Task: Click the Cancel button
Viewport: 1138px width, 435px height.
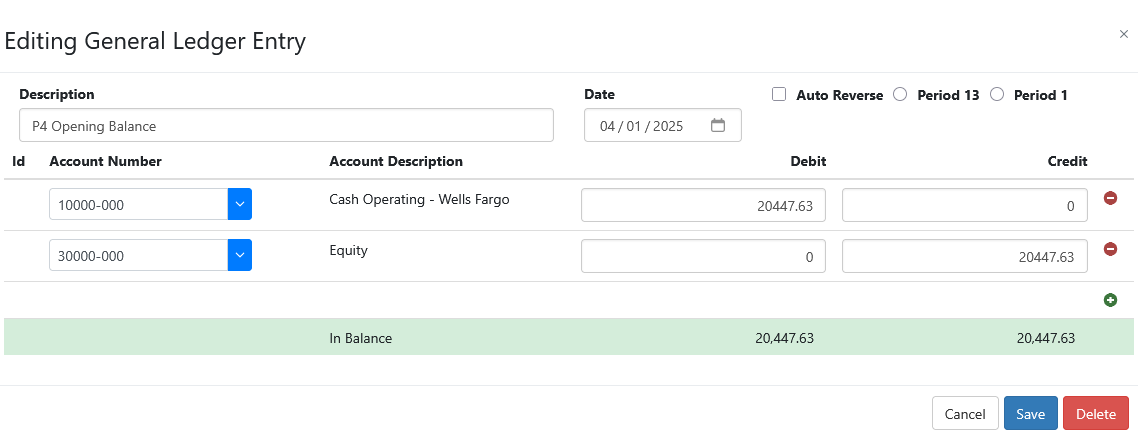Action: pos(965,414)
